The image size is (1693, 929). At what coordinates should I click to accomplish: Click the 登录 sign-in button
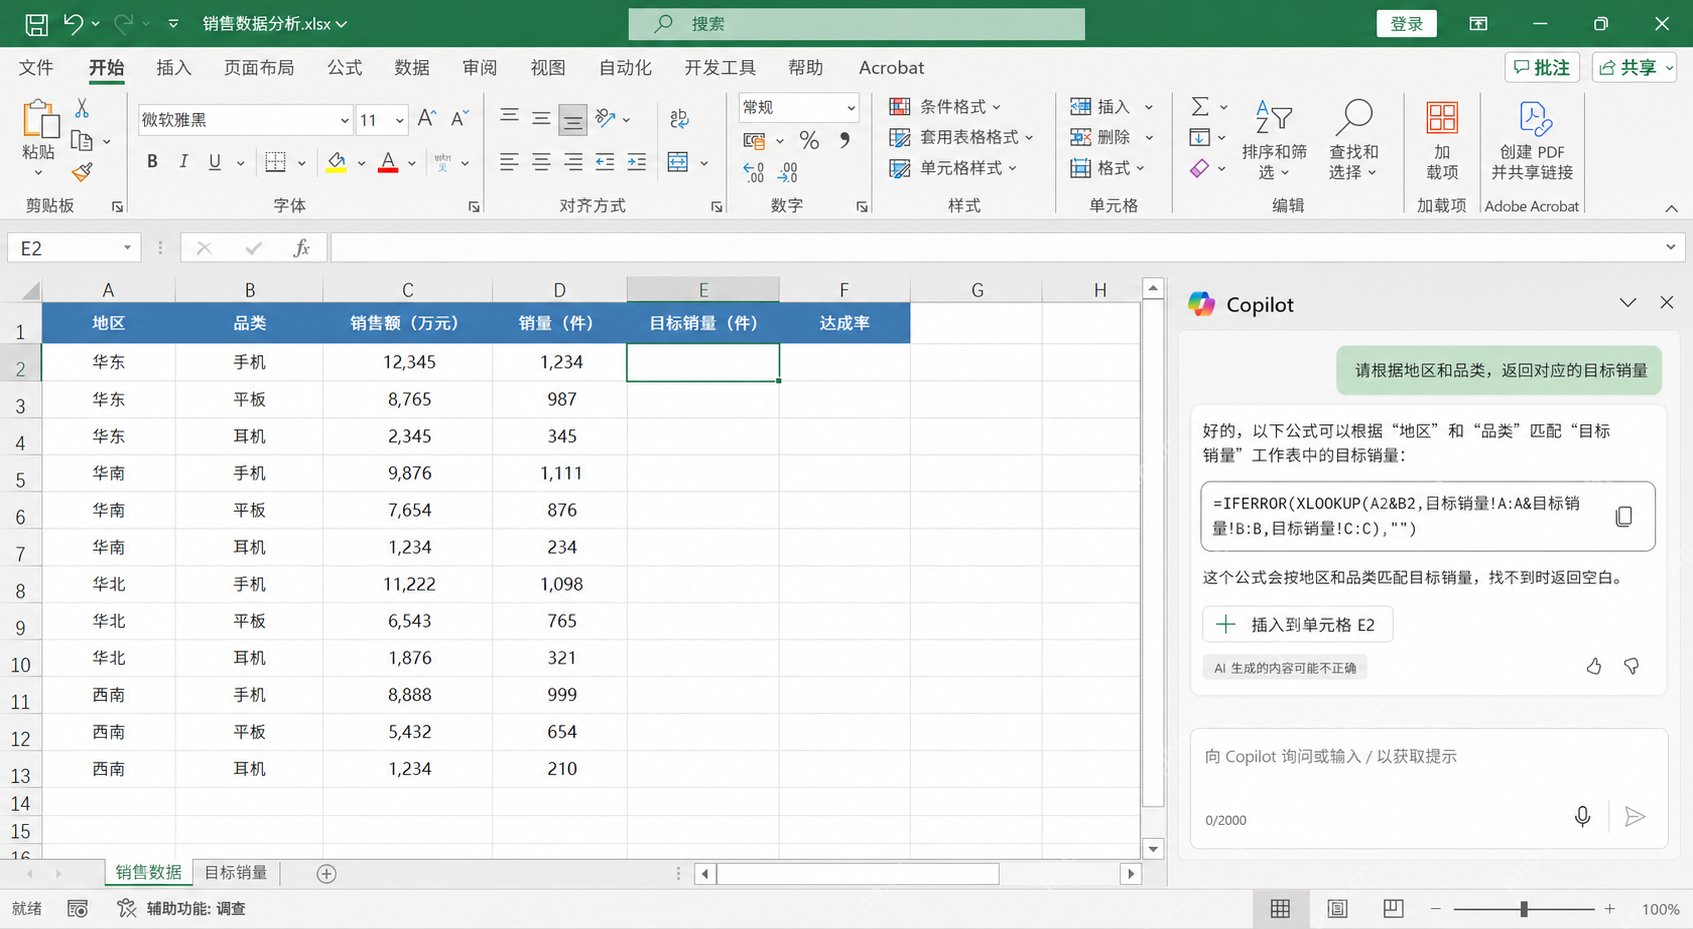(x=1406, y=24)
